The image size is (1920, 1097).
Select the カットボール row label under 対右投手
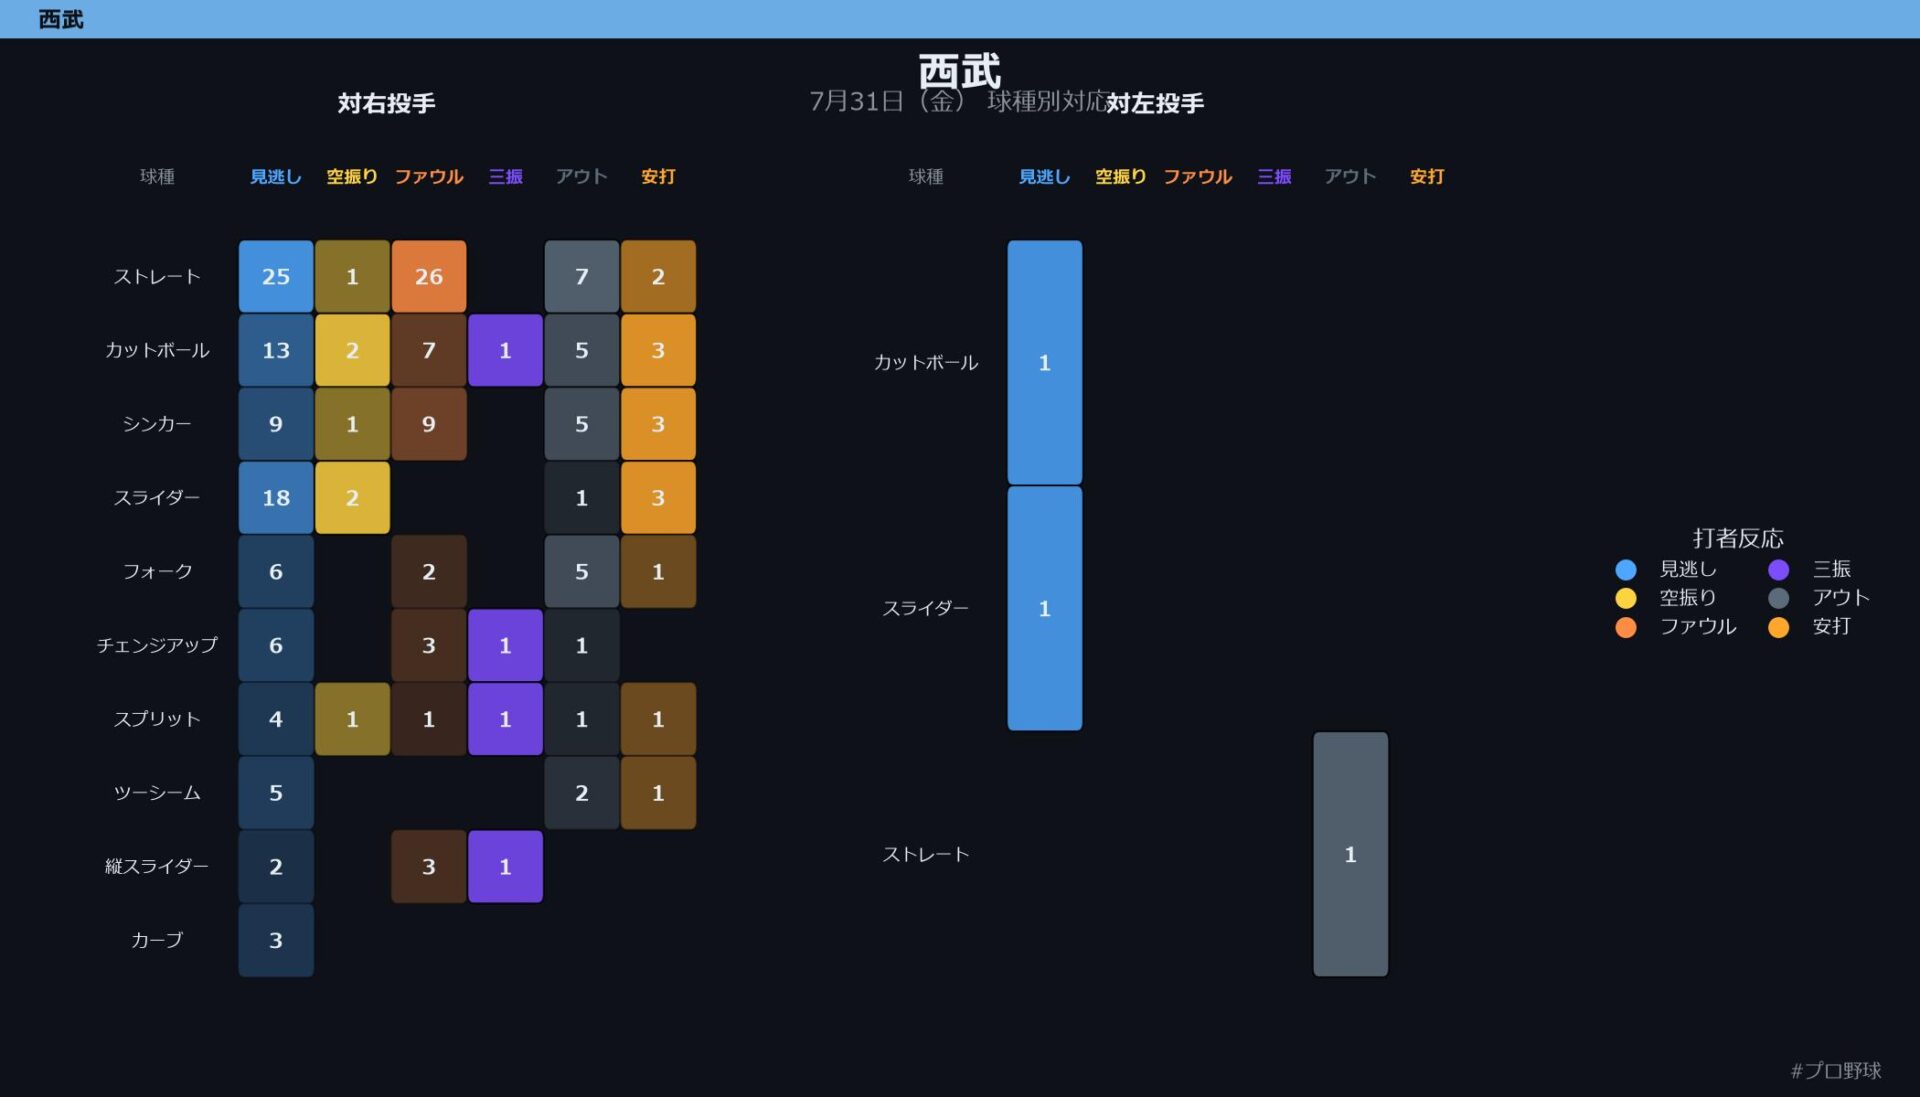pos(157,351)
